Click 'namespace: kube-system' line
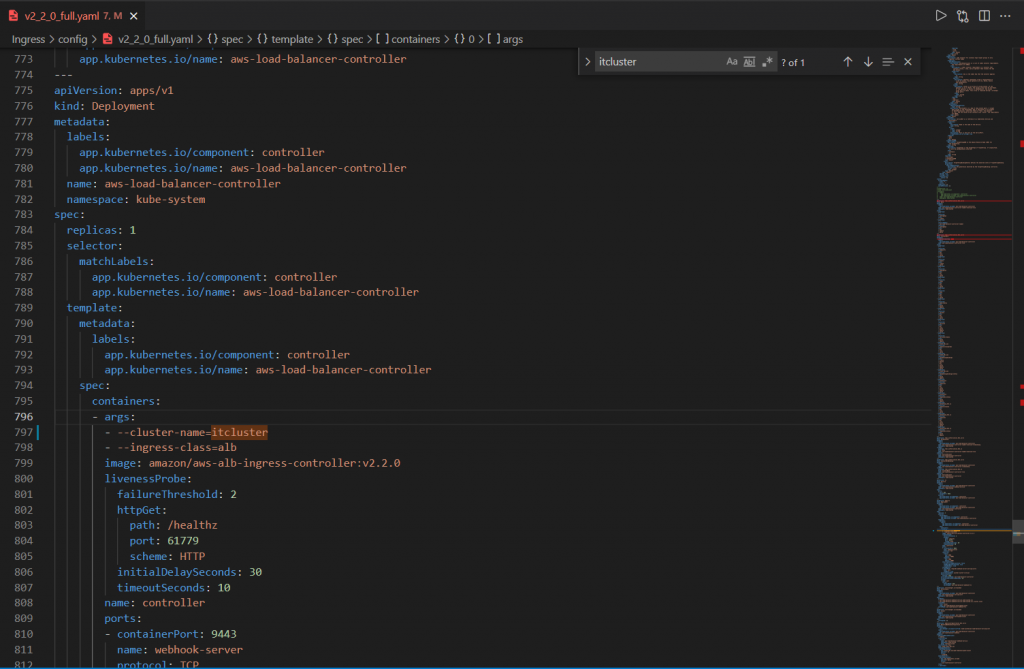This screenshot has height=669, width=1024. pos(136,199)
